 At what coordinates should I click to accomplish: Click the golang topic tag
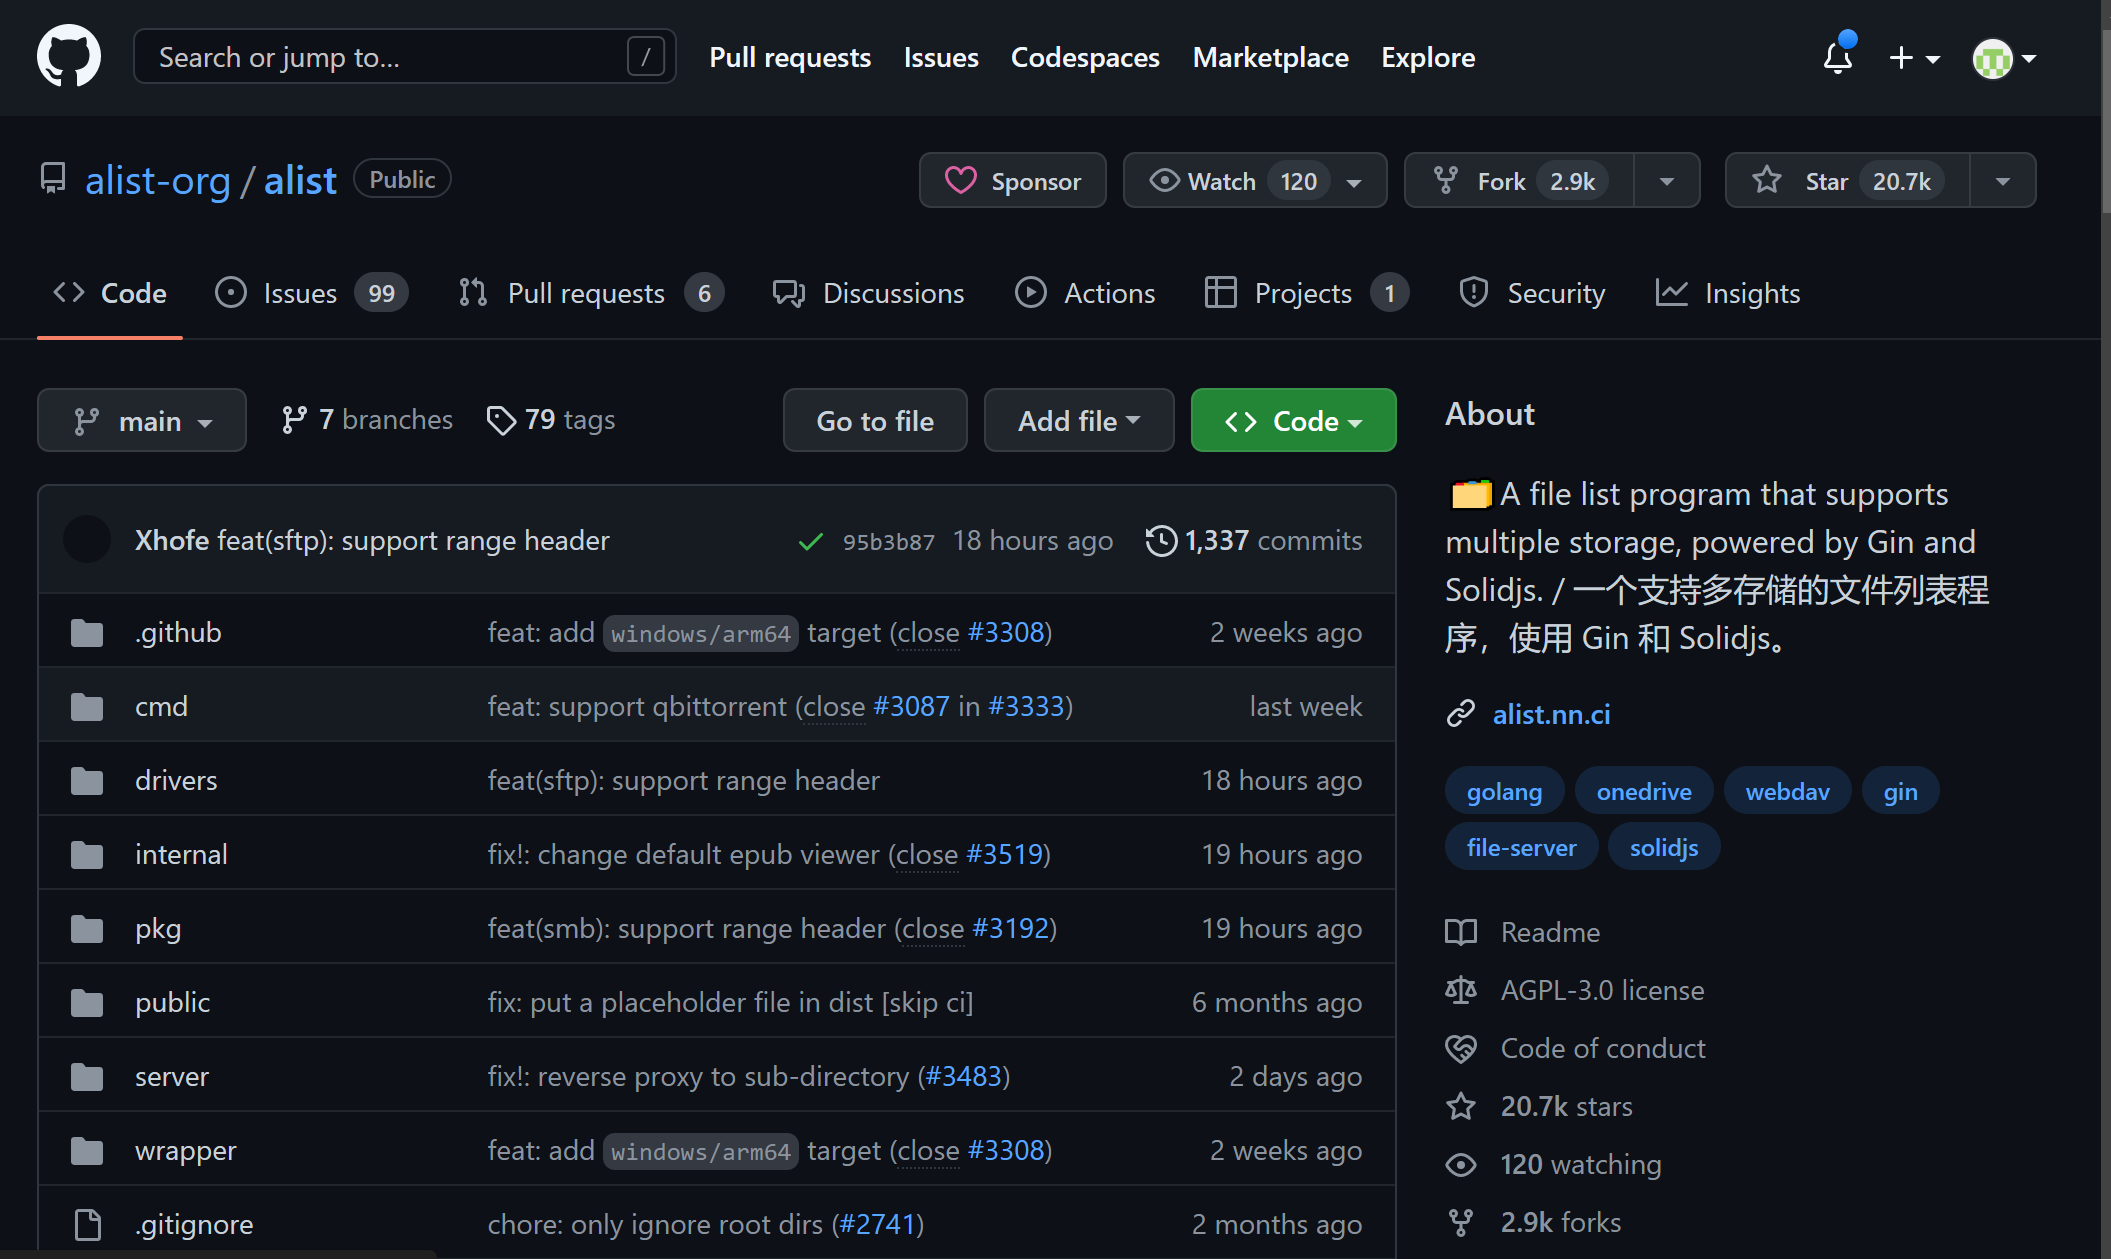1504,792
